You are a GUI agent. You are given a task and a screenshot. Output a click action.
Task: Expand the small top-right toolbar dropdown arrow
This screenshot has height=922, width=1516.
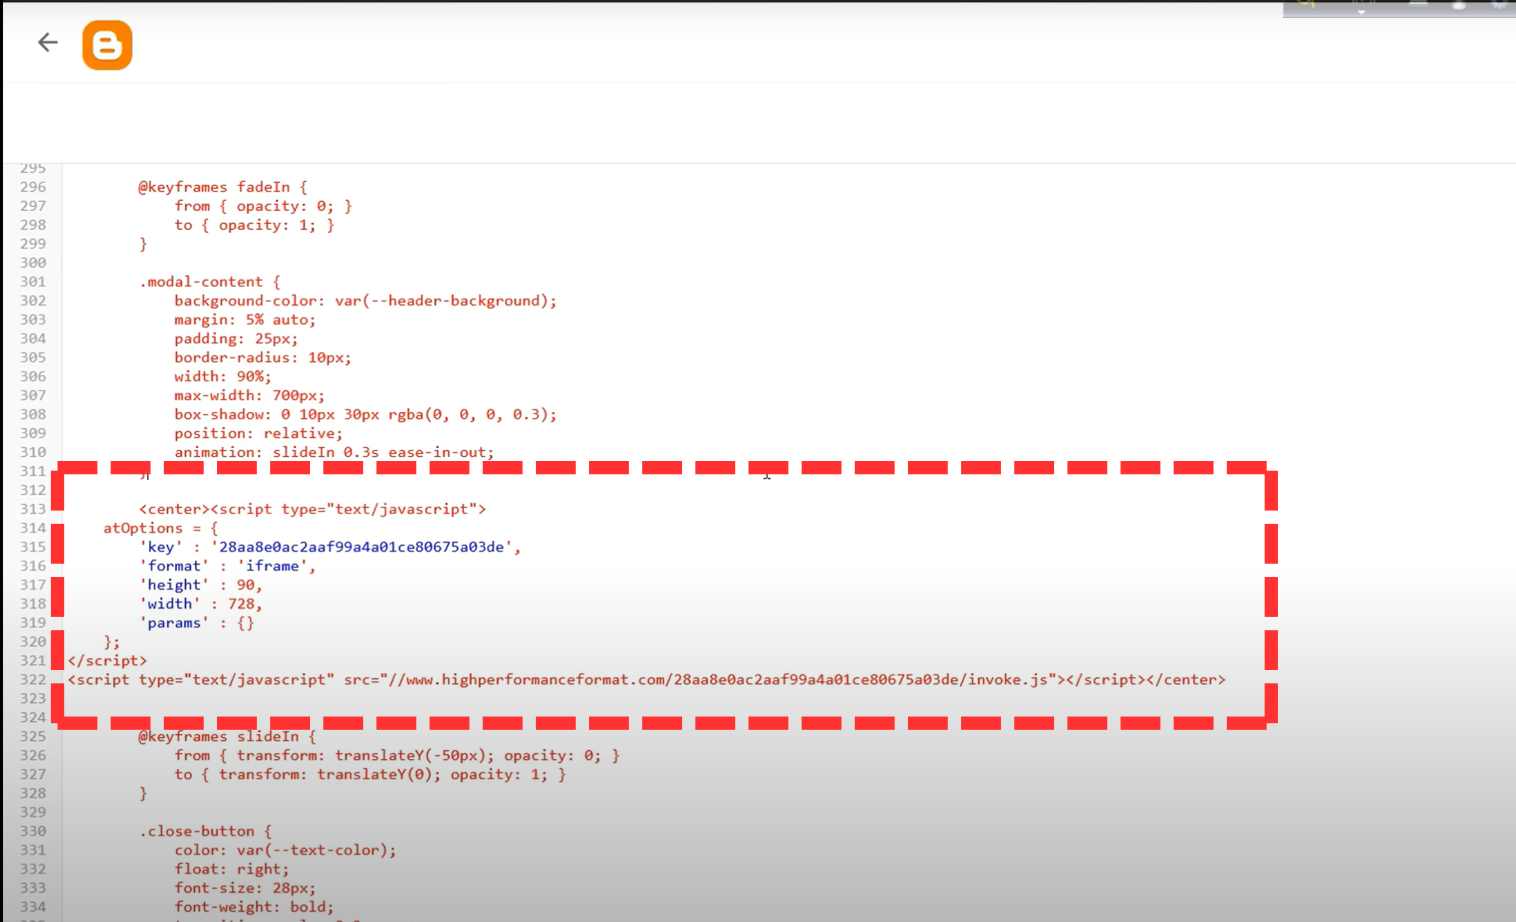[x=1360, y=10]
